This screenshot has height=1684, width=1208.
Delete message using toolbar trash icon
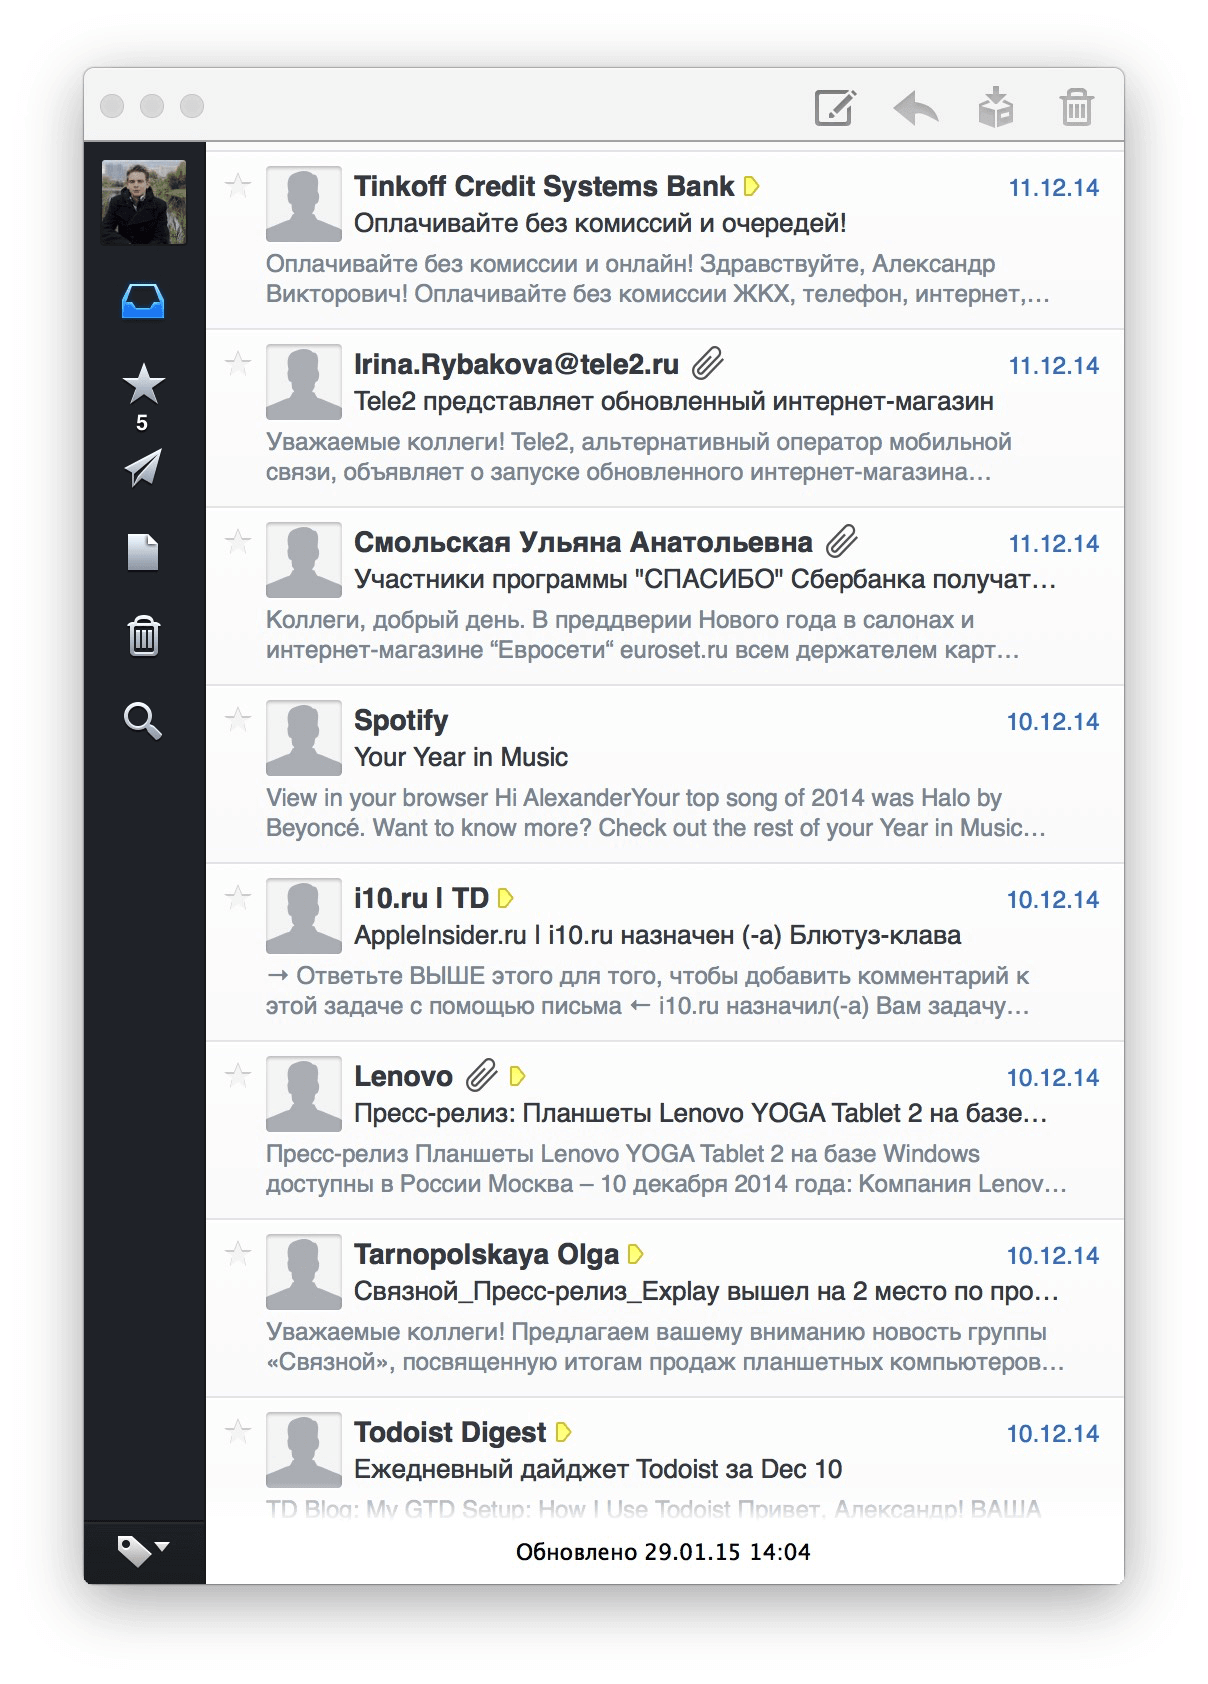[x=1077, y=107]
